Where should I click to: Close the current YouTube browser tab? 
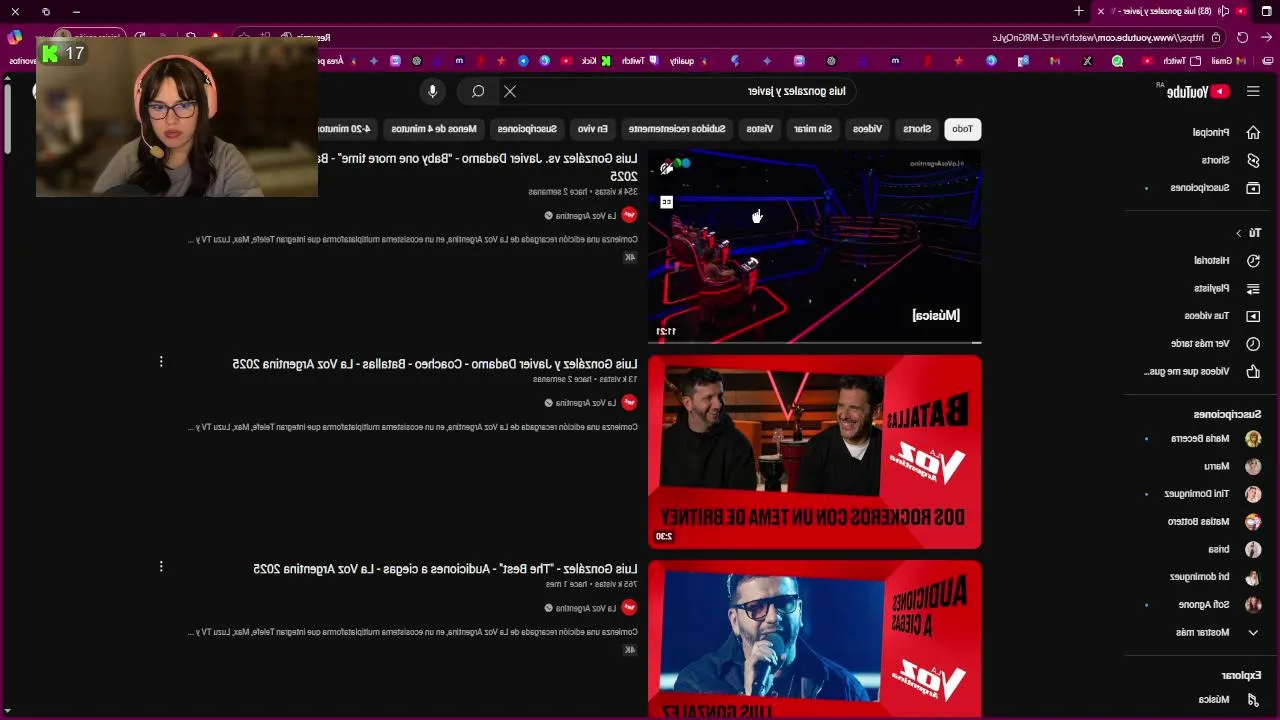coord(1100,11)
